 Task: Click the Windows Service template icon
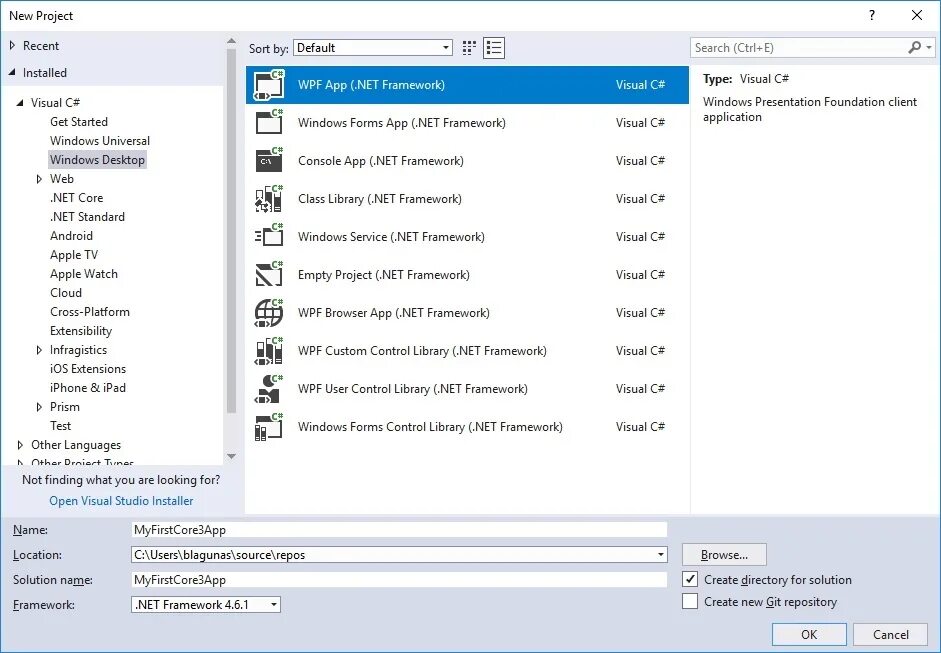pyautogui.click(x=268, y=236)
